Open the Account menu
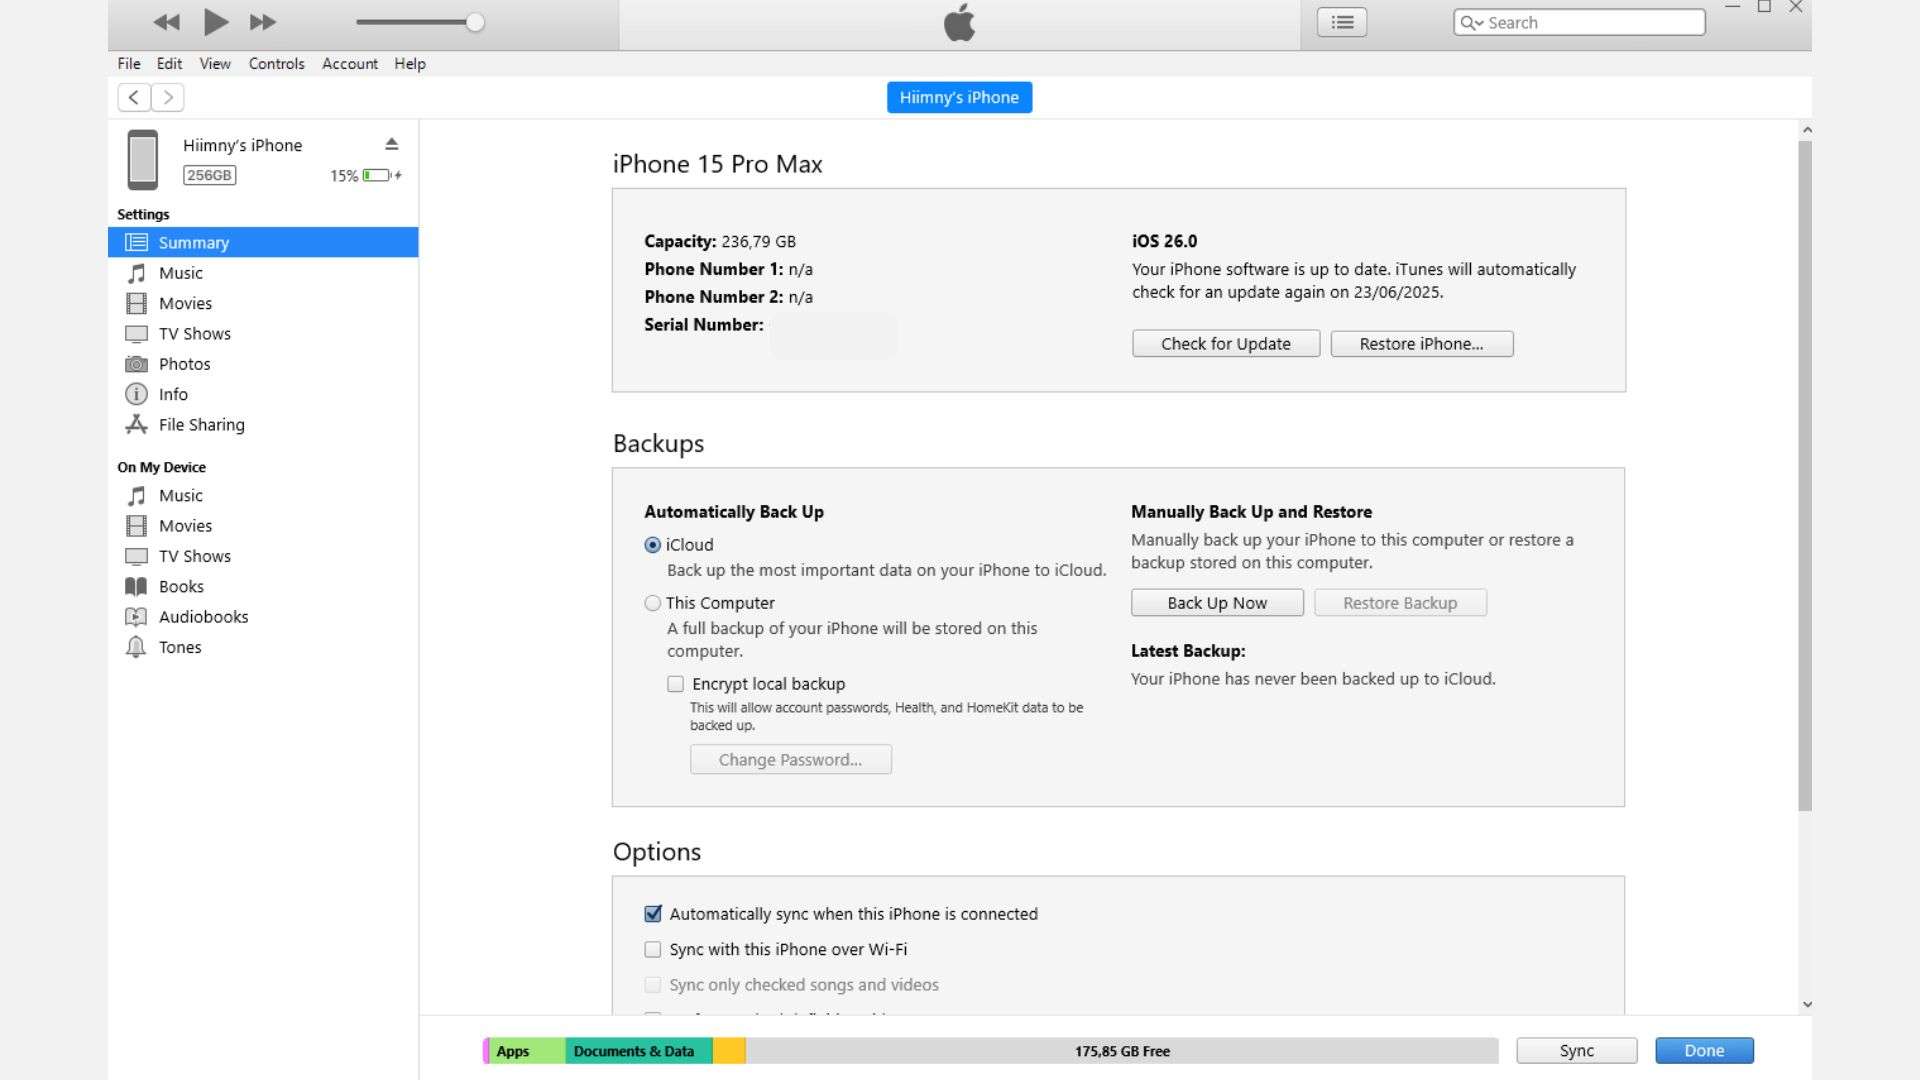Screen dimensions: 1920x1080 click(x=349, y=64)
